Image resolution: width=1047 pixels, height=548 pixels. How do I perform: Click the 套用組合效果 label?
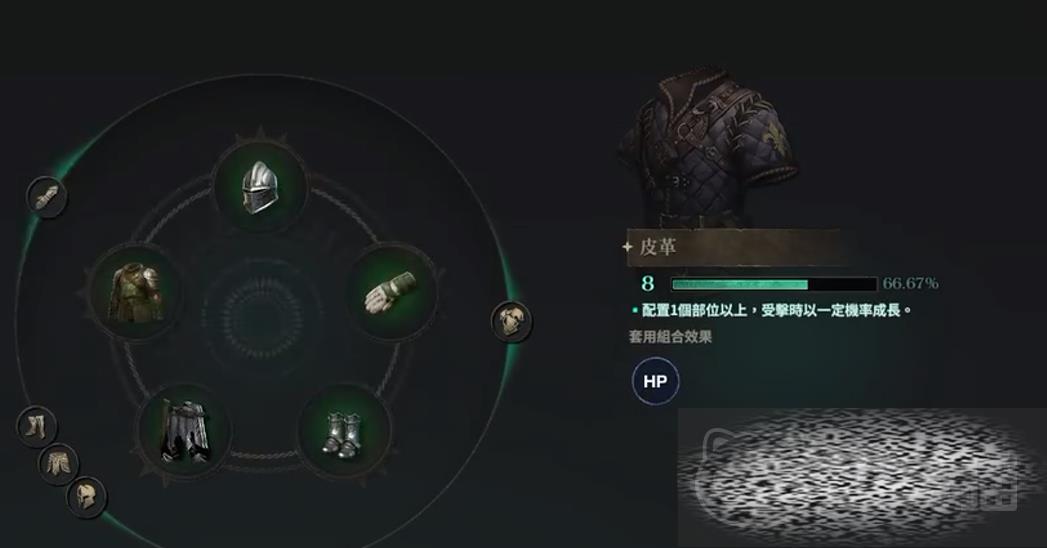pos(670,336)
